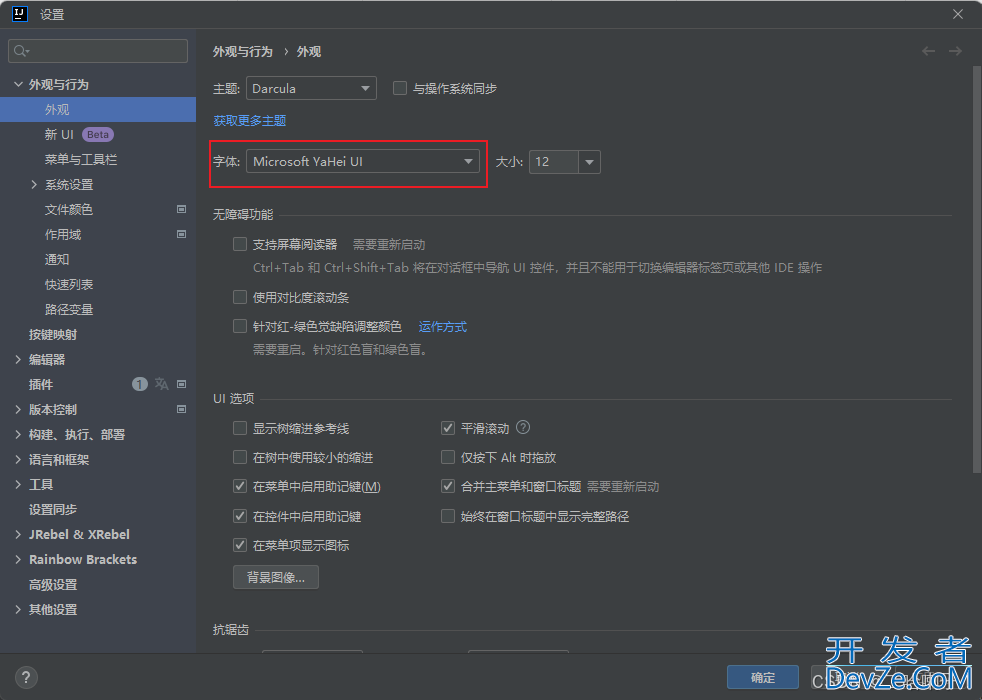Open the 主题 Darcula dropdown
This screenshot has width=982, height=700.
pos(311,88)
